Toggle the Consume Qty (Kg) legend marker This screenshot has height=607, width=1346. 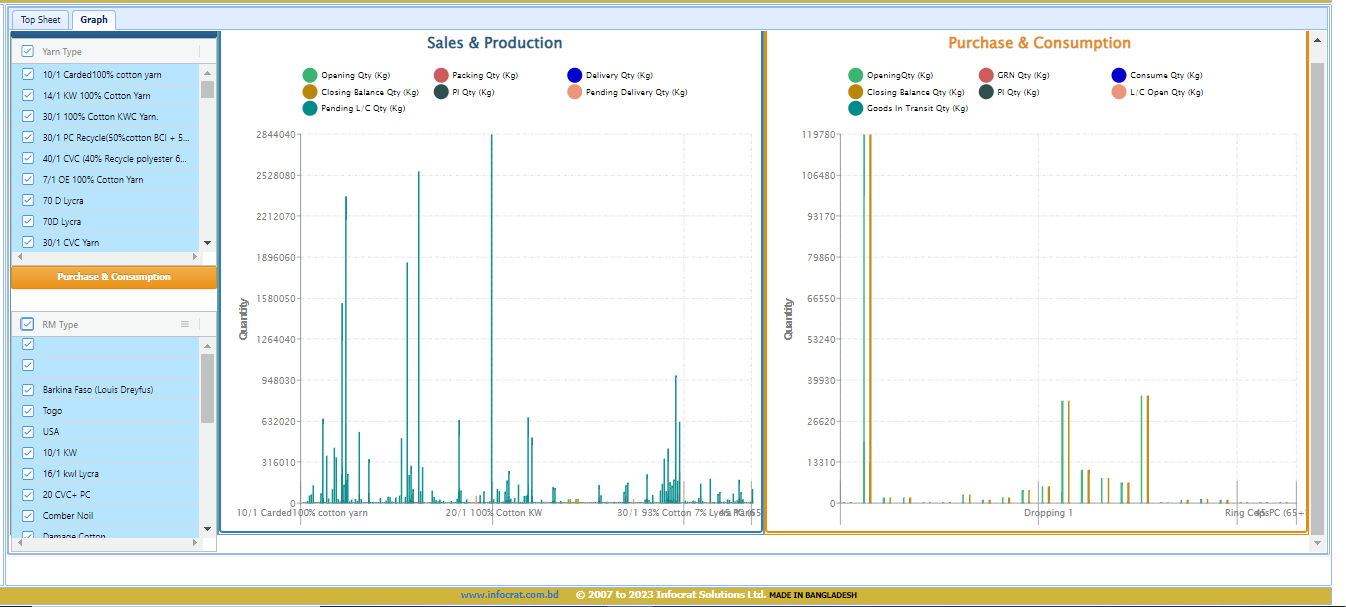(x=1119, y=75)
